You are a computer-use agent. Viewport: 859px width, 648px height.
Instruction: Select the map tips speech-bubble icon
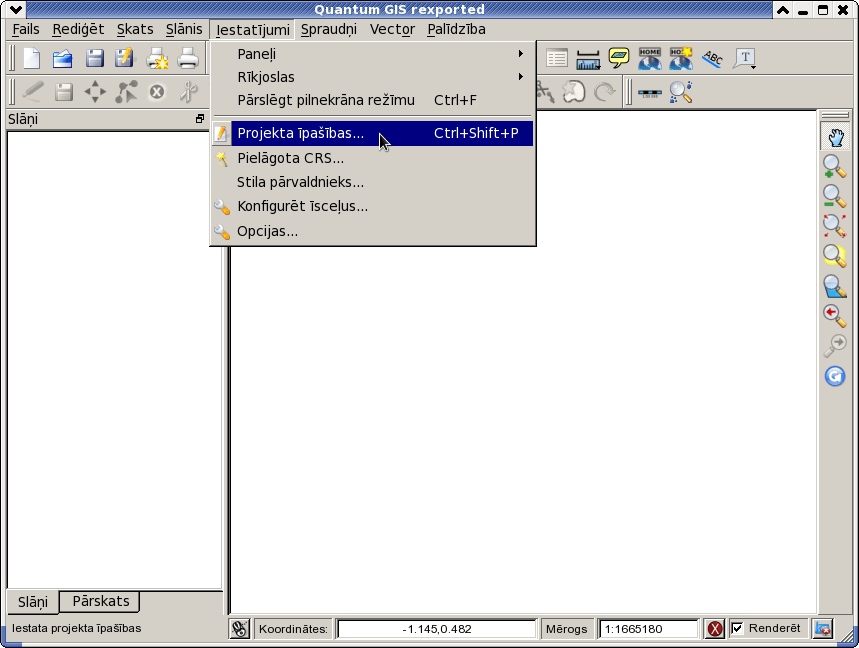pyautogui.click(x=619, y=58)
